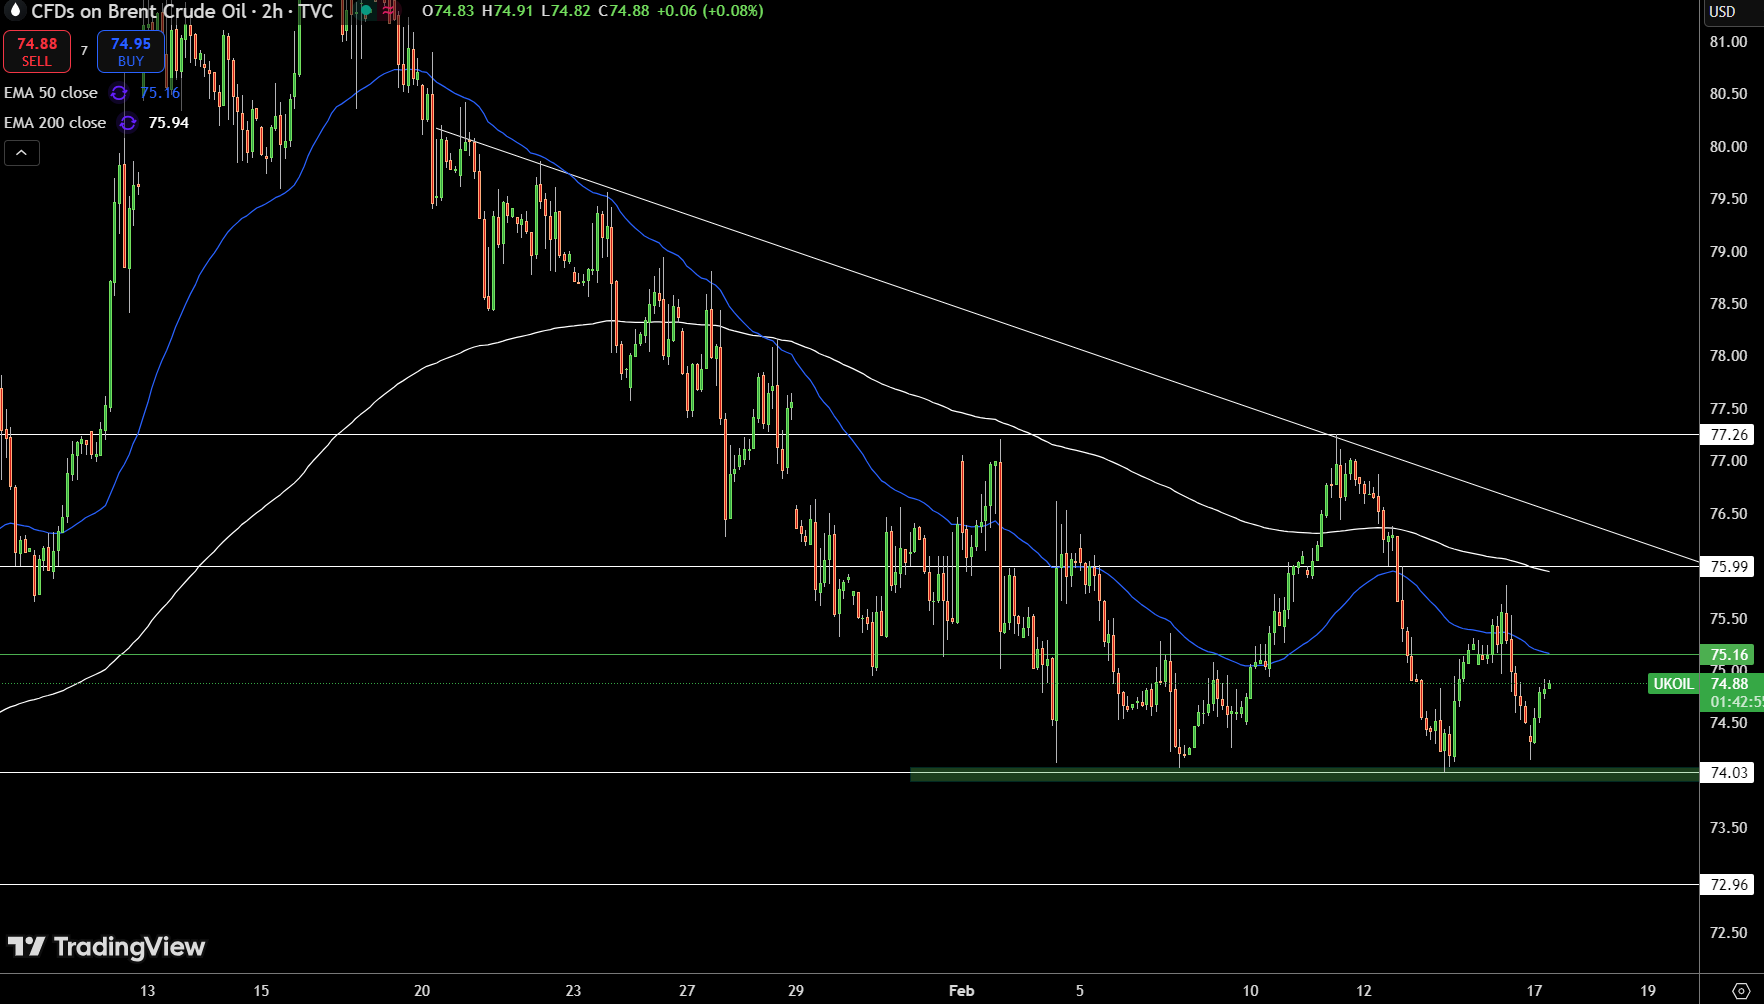Viewport: 1764px width, 1004px height.
Task: Click the EMA 200 value 75.94 in legend
Action: click(x=169, y=123)
